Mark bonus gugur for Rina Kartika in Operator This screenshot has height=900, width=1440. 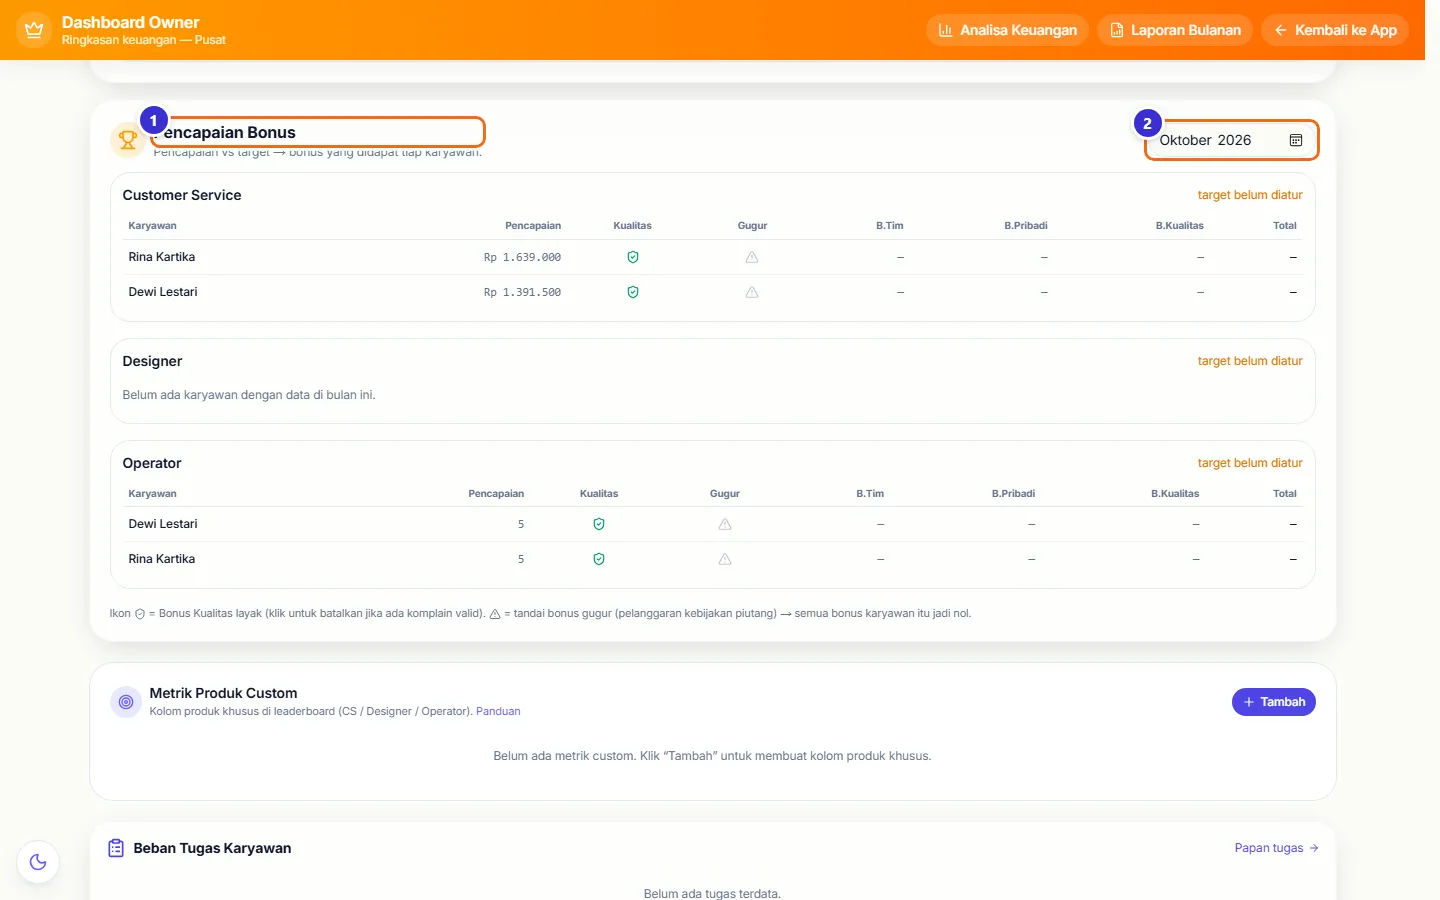tap(725, 559)
